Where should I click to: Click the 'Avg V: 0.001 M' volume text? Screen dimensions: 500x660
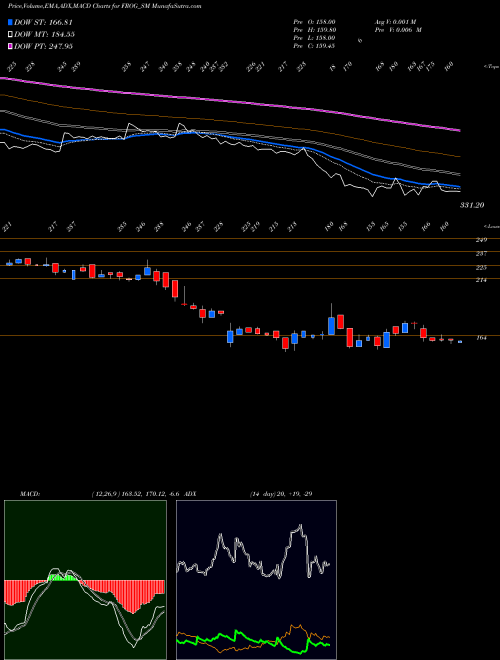coord(398,22)
